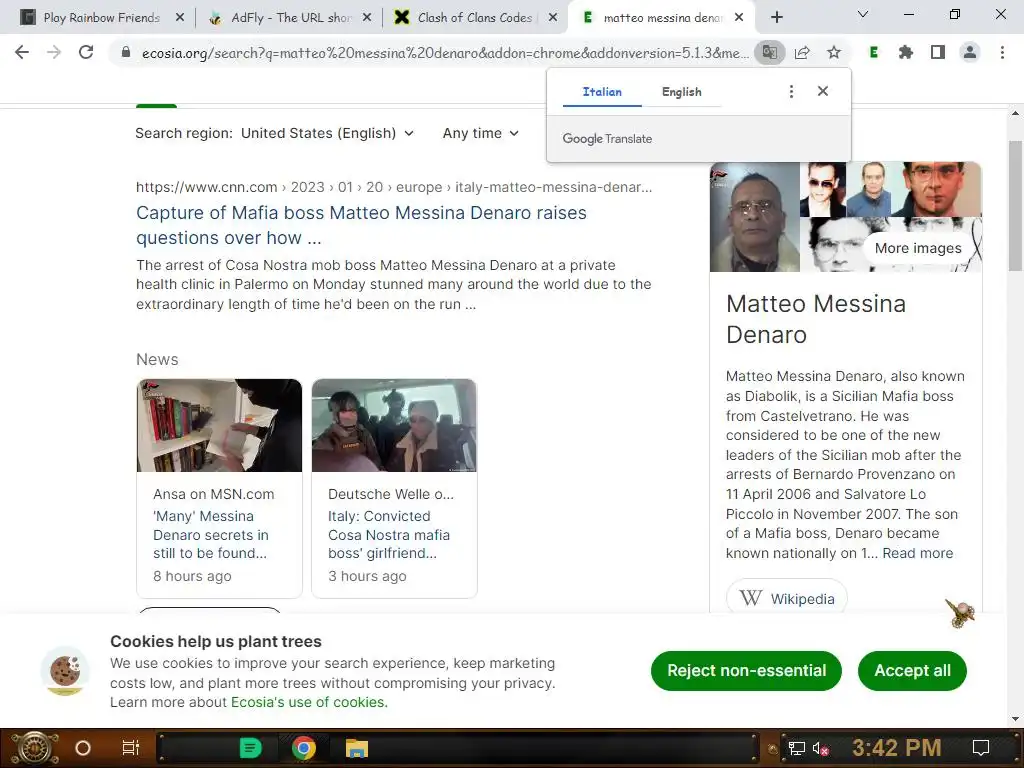Click the muted volume tray icon

(x=820, y=749)
